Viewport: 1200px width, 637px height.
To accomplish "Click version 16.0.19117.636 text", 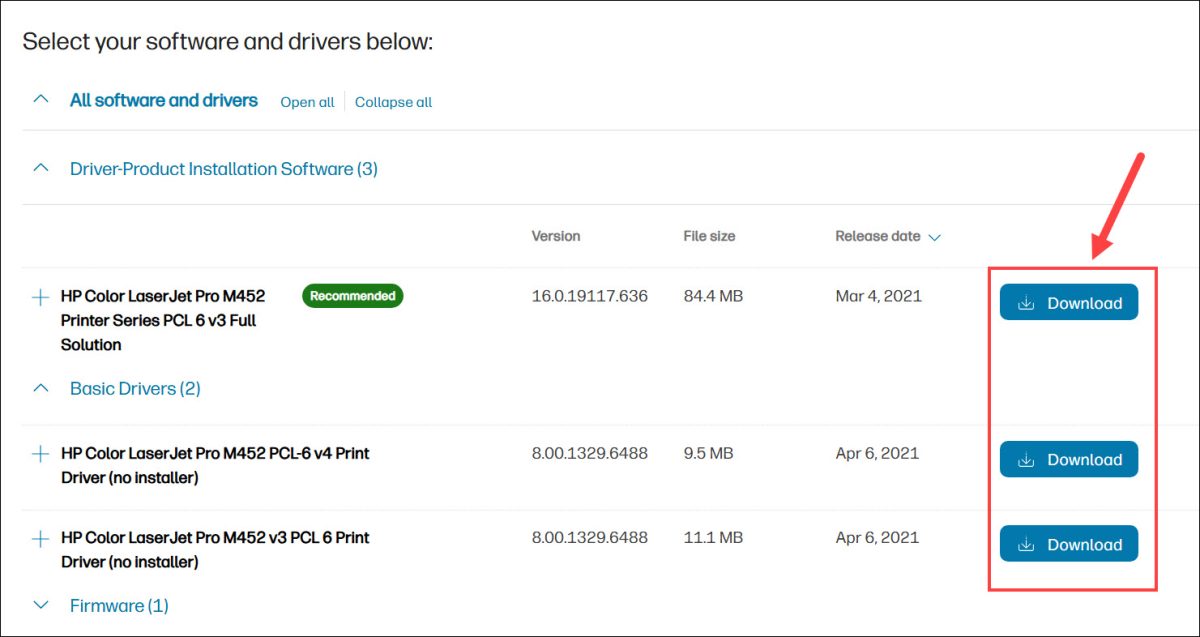I will (590, 296).
